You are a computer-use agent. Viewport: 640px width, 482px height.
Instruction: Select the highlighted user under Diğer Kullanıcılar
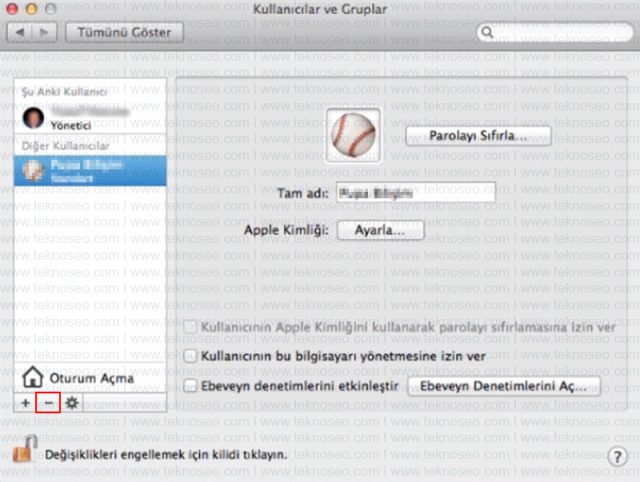click(90, 171)
